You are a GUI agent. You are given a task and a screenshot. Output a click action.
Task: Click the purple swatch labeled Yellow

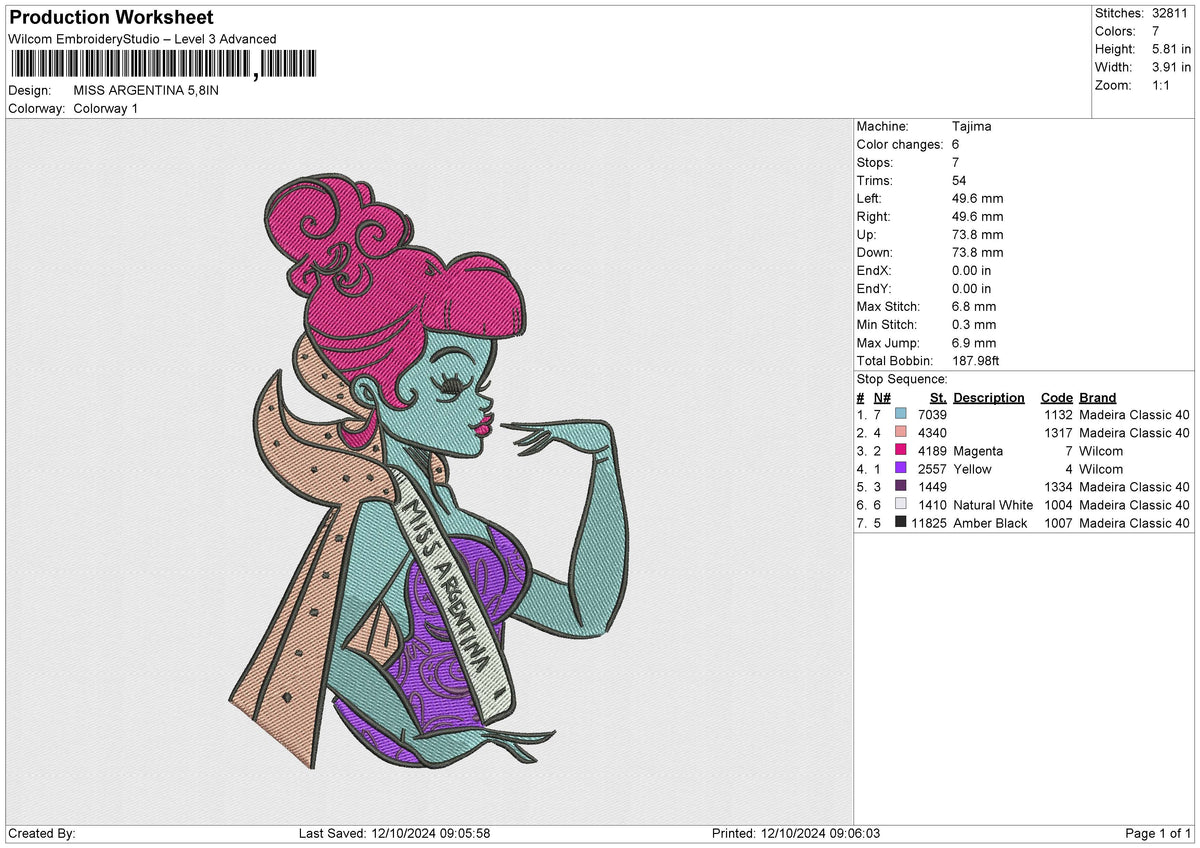tap(901, 468)
